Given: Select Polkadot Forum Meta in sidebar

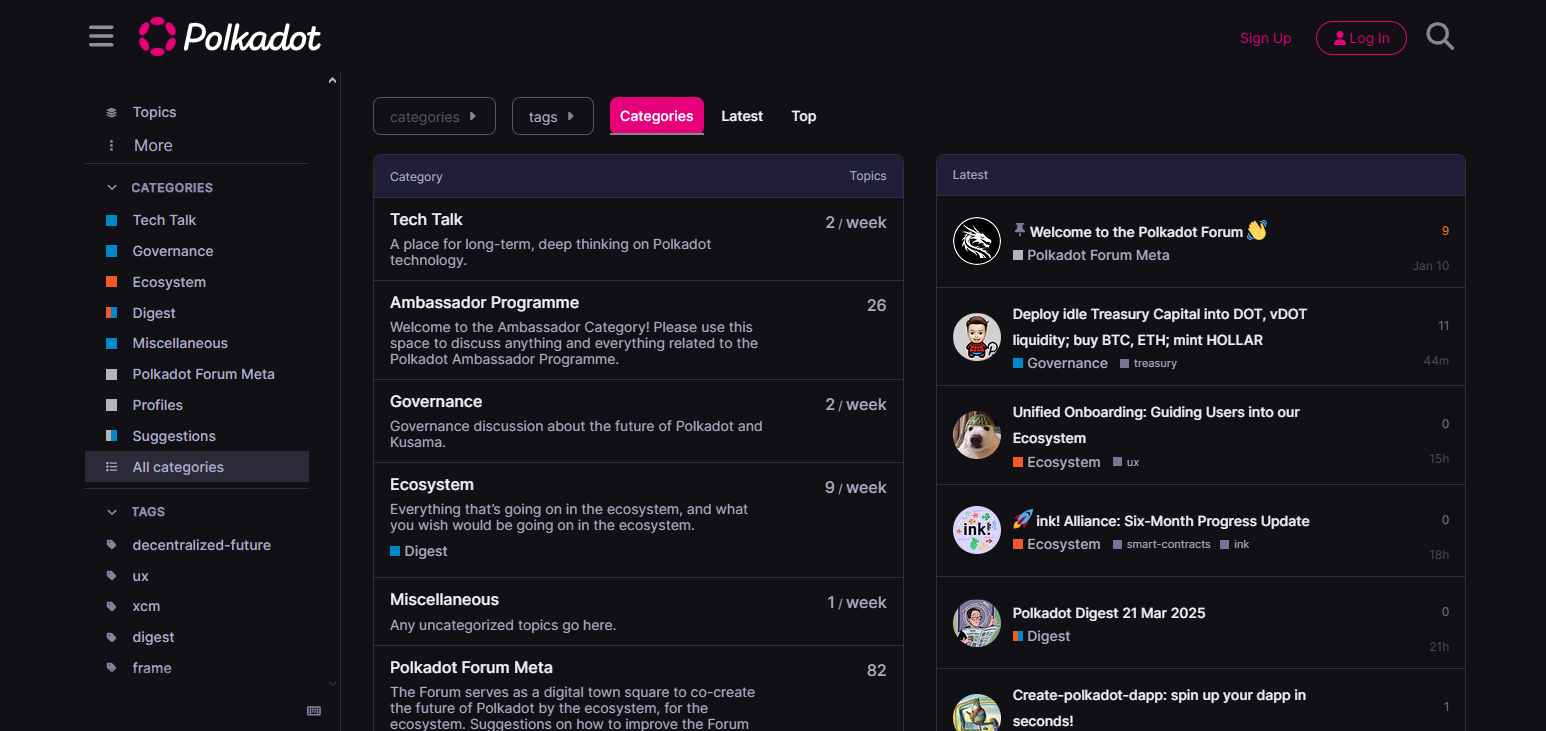Looking at the screenshot, I should point(197,374).
